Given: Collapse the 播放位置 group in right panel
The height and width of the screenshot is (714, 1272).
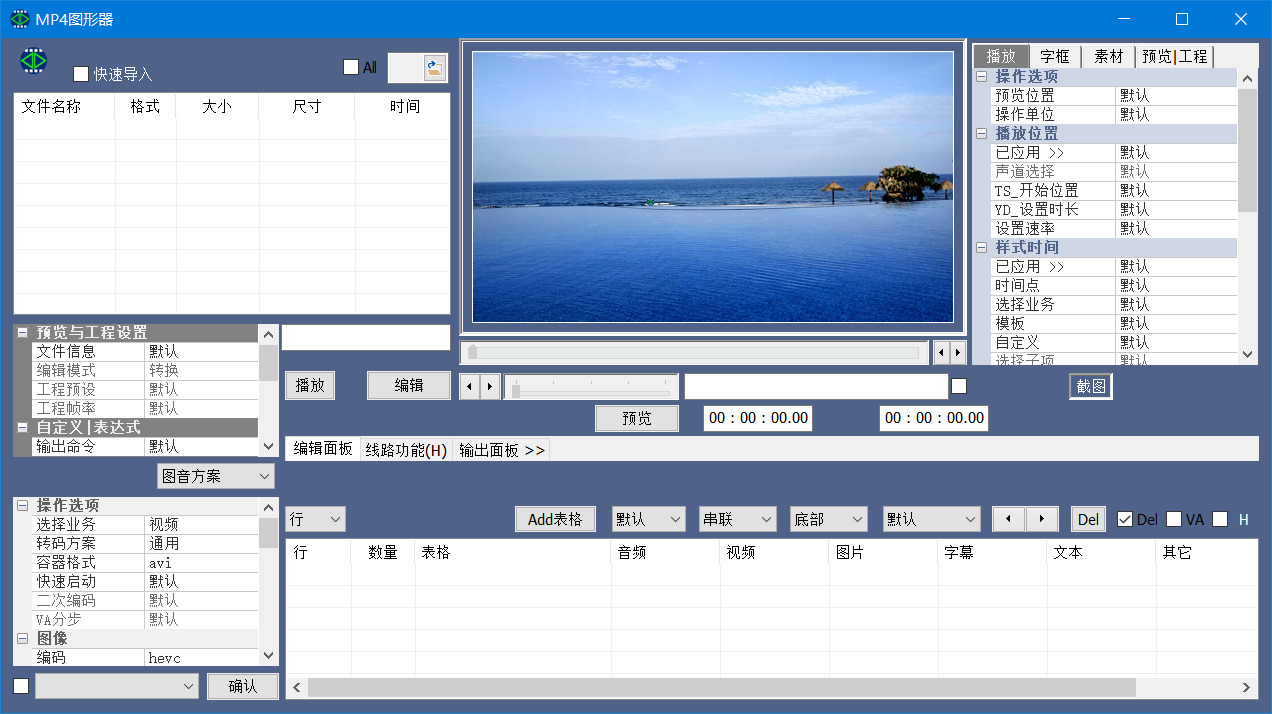Looking at the screenshot, I should (982, 134).
